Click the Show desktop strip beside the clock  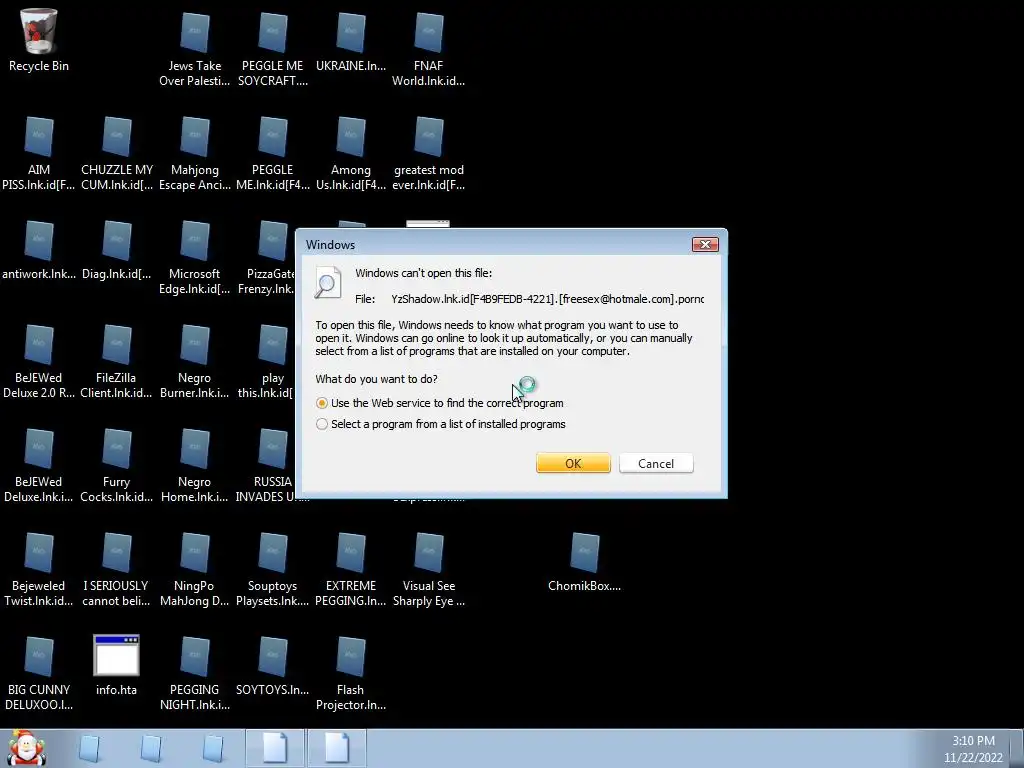pyautogui.click(x=1017, y=749)
